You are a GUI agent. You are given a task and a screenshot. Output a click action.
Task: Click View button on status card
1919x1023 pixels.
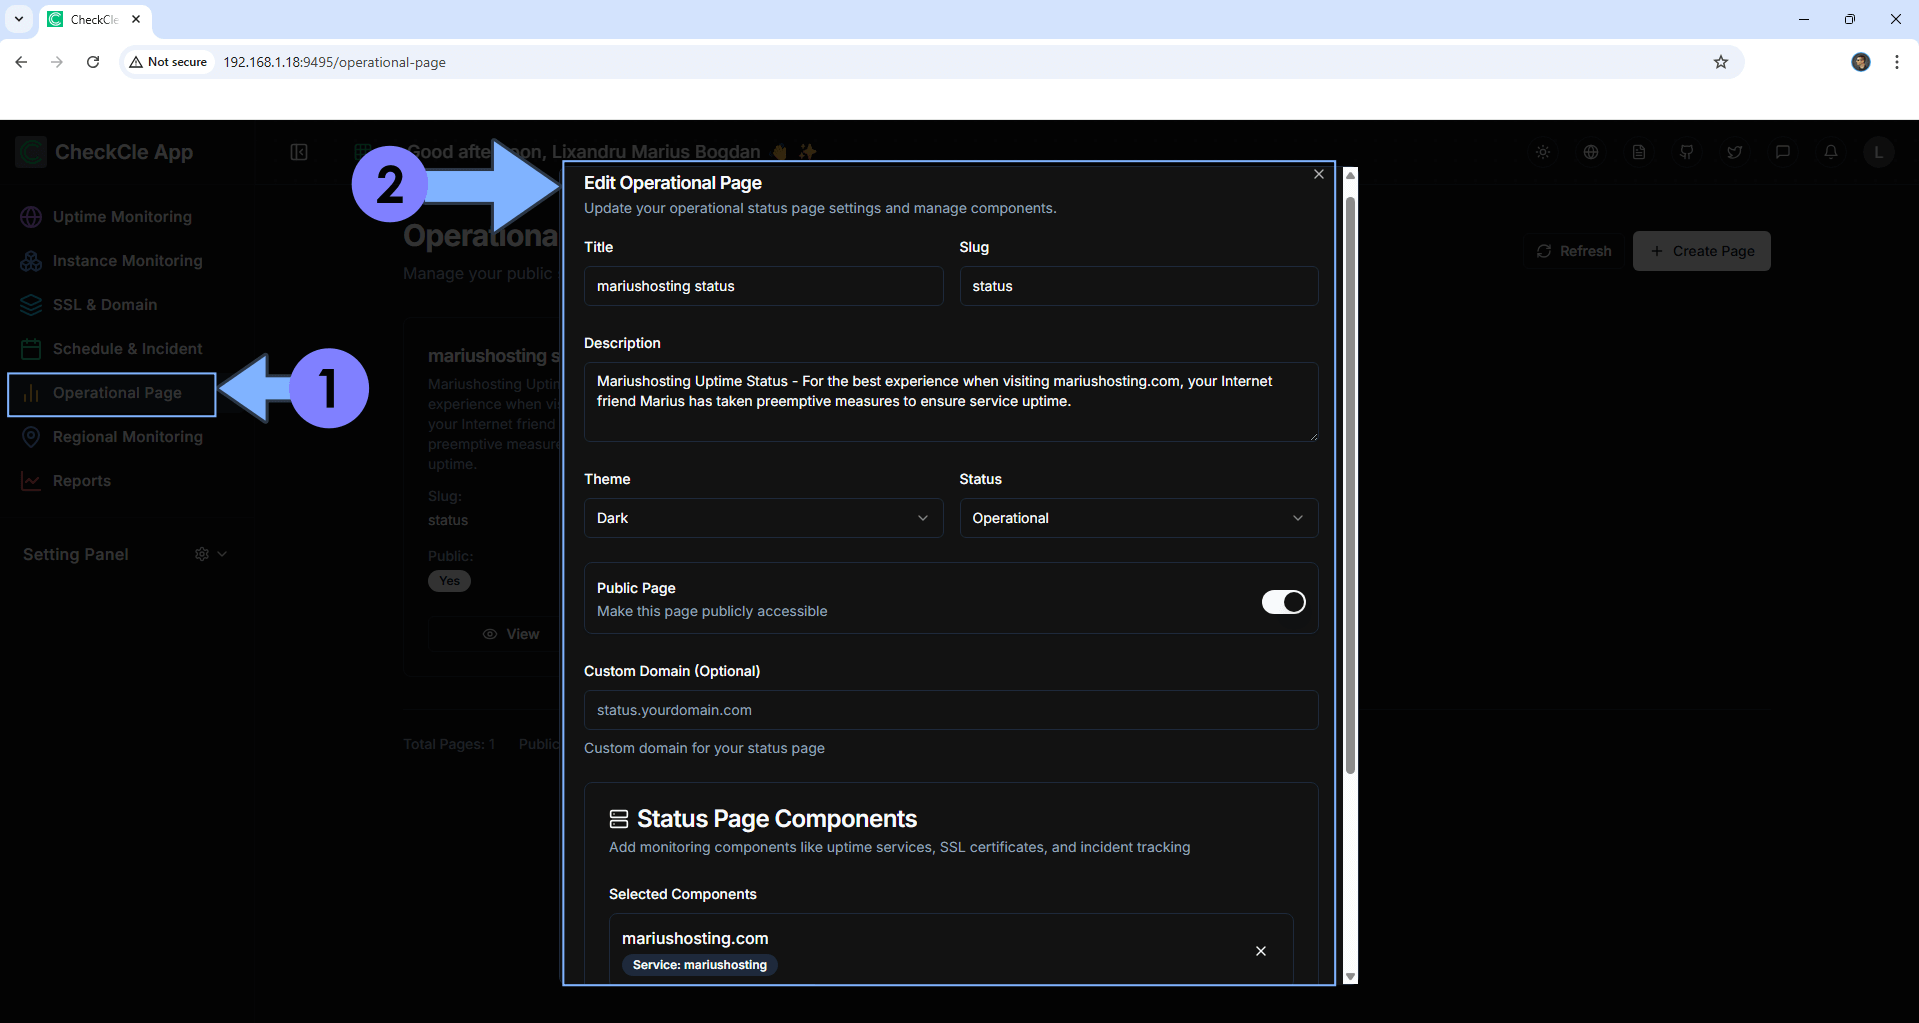[511, 634]
